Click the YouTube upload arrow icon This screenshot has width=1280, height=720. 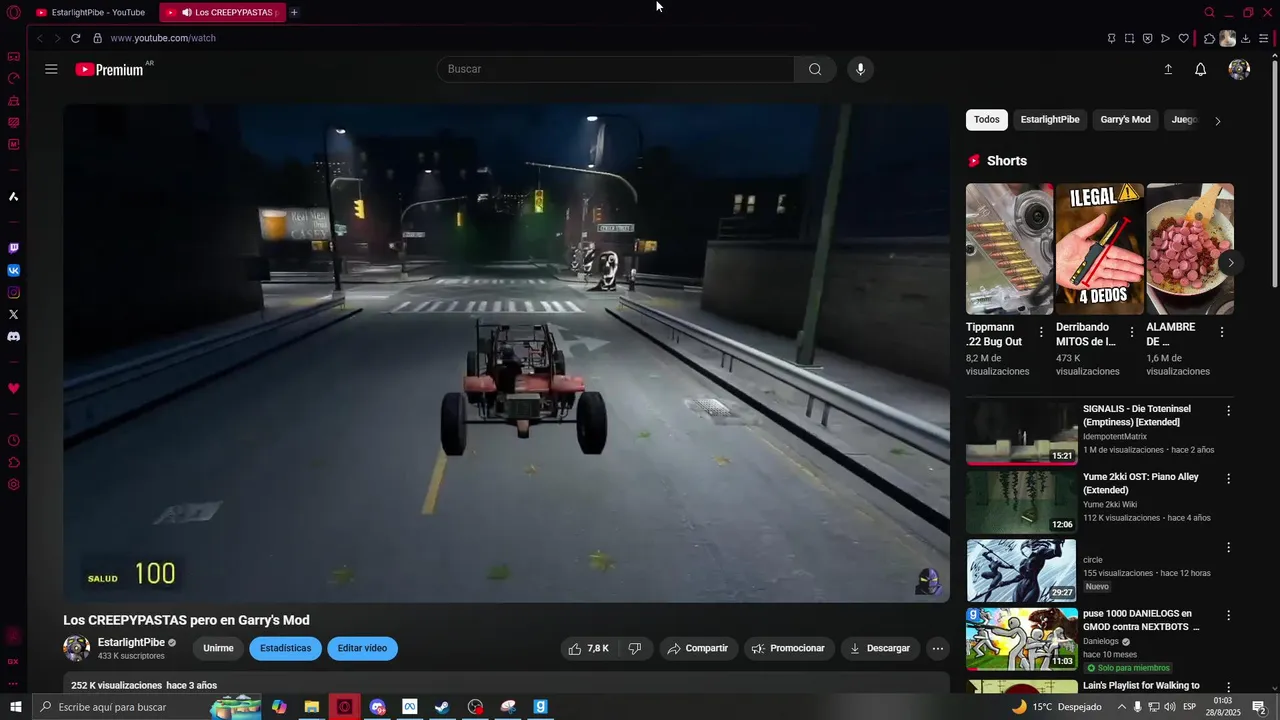pos(1168,69)
